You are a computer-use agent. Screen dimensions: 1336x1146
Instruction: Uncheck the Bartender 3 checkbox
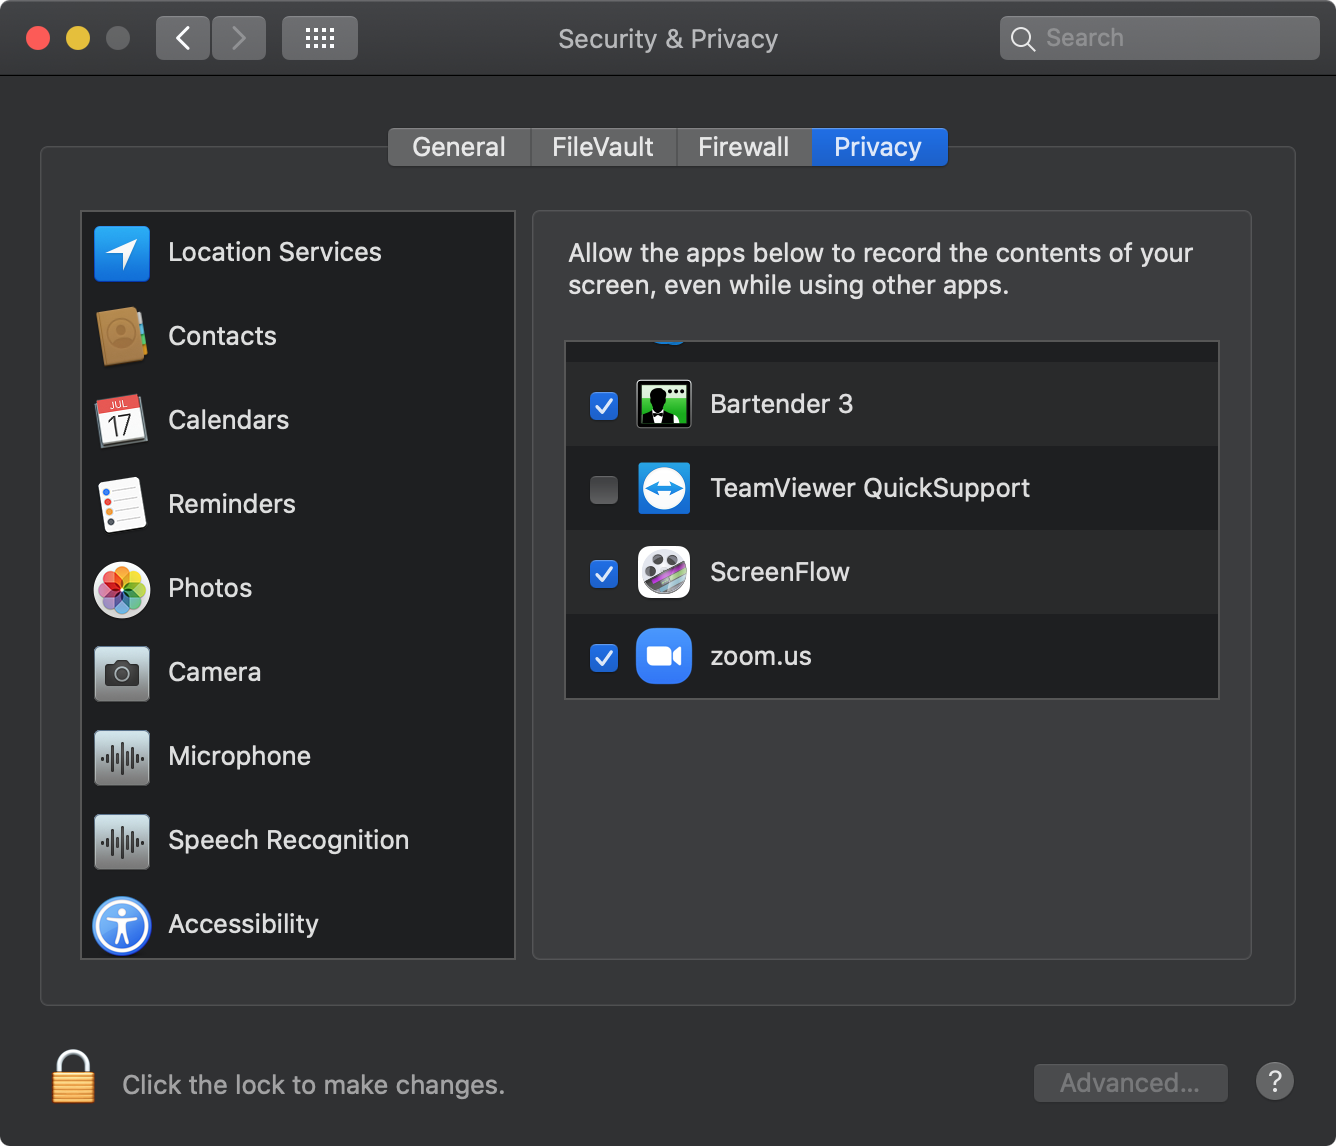tap(604, 405)
